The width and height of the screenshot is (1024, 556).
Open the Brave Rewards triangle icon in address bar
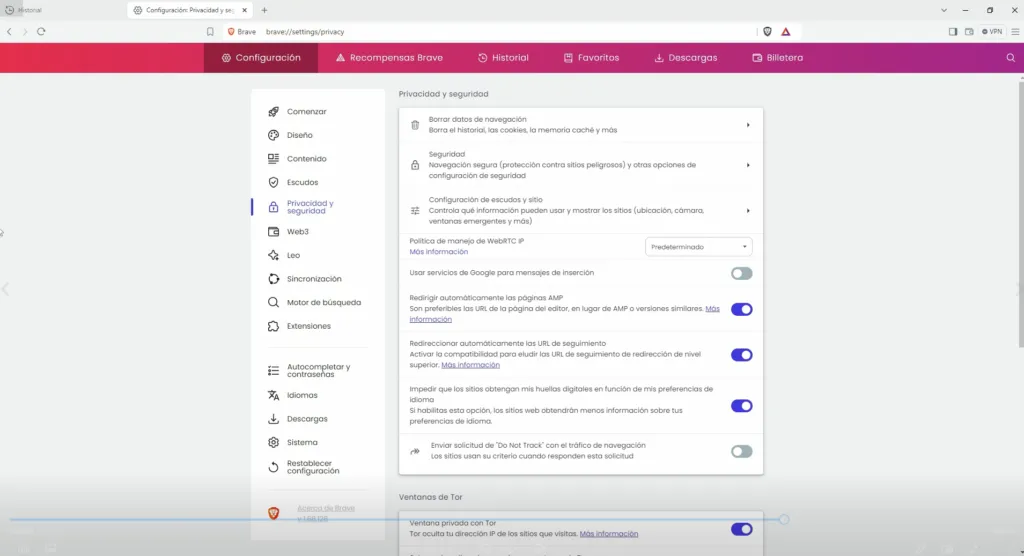click(786, 31)
